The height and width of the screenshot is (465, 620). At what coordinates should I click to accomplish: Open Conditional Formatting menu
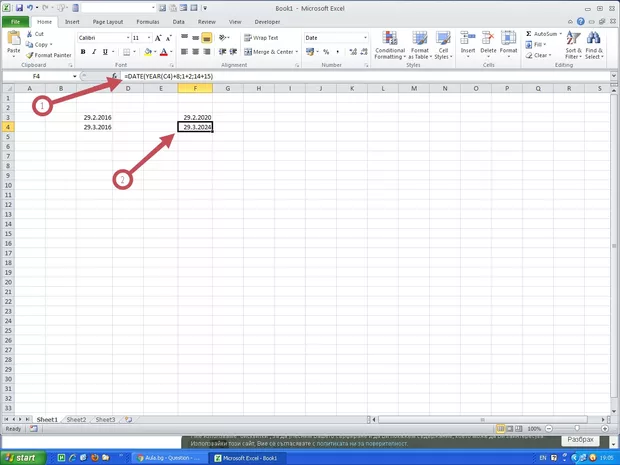[390, 45]
